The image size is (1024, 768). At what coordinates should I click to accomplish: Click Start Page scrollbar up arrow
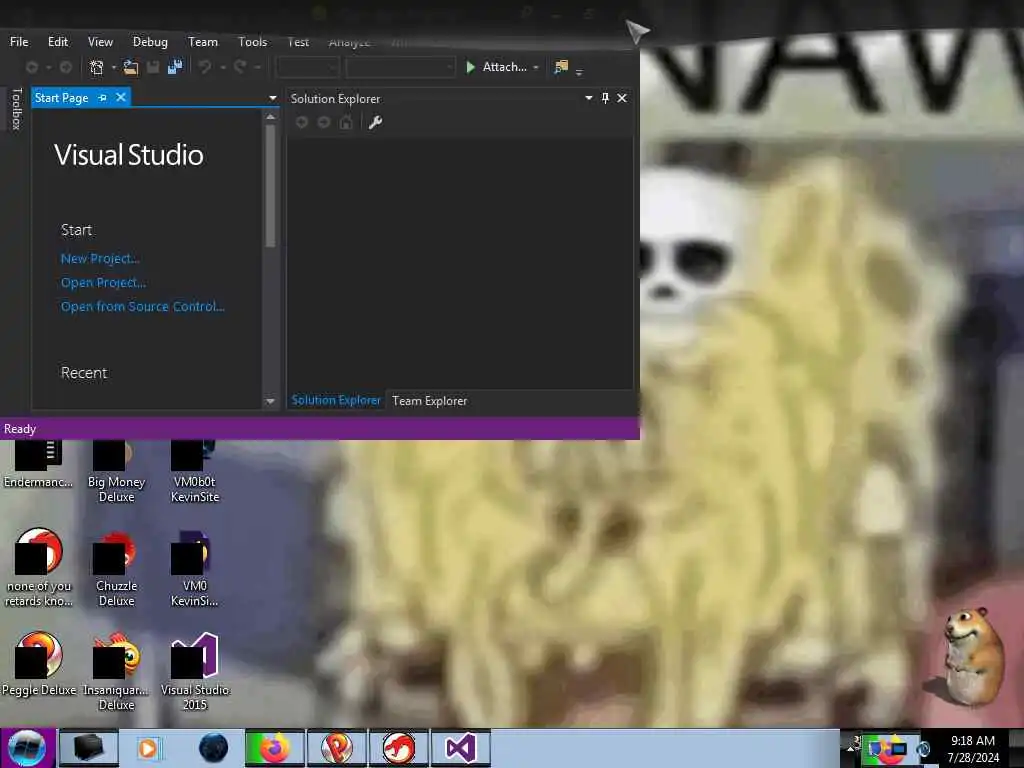(x=270, y=117)
